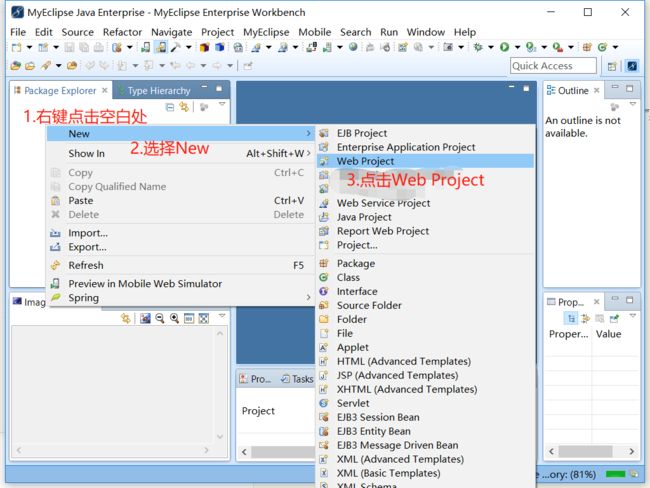Screen dimensions: 650x488
Task: Click Zoom In icon in Image Preview panel
Action: click(175, 318)
